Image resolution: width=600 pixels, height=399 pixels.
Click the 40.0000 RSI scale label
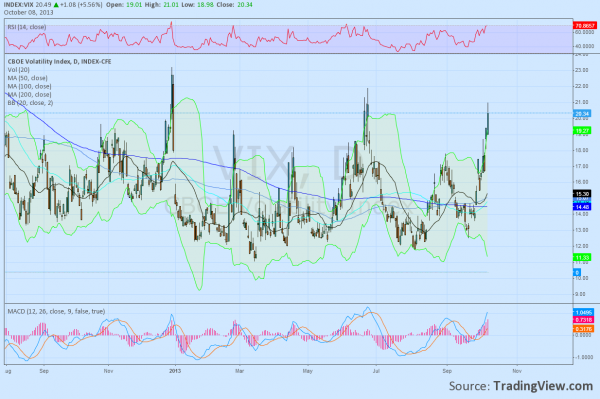[585, 46]
